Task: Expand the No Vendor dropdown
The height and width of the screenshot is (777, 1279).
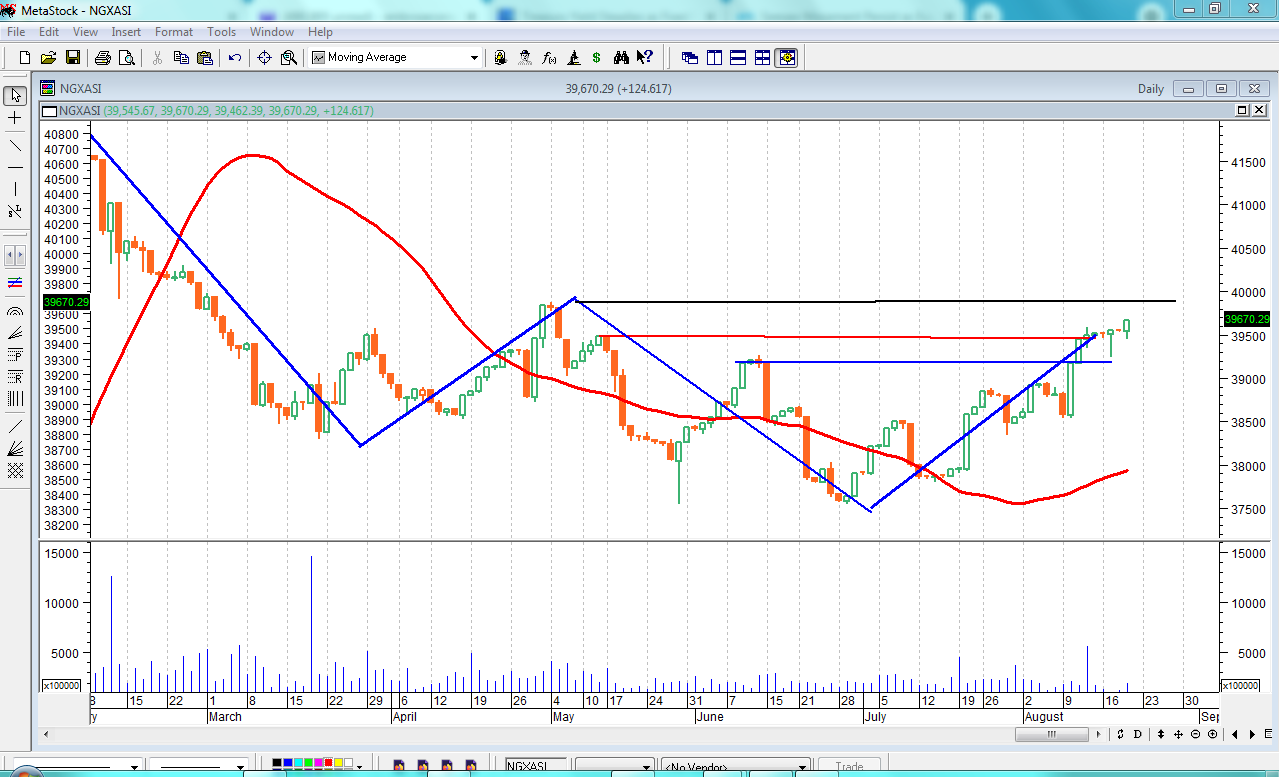Action: click(802, 767)
